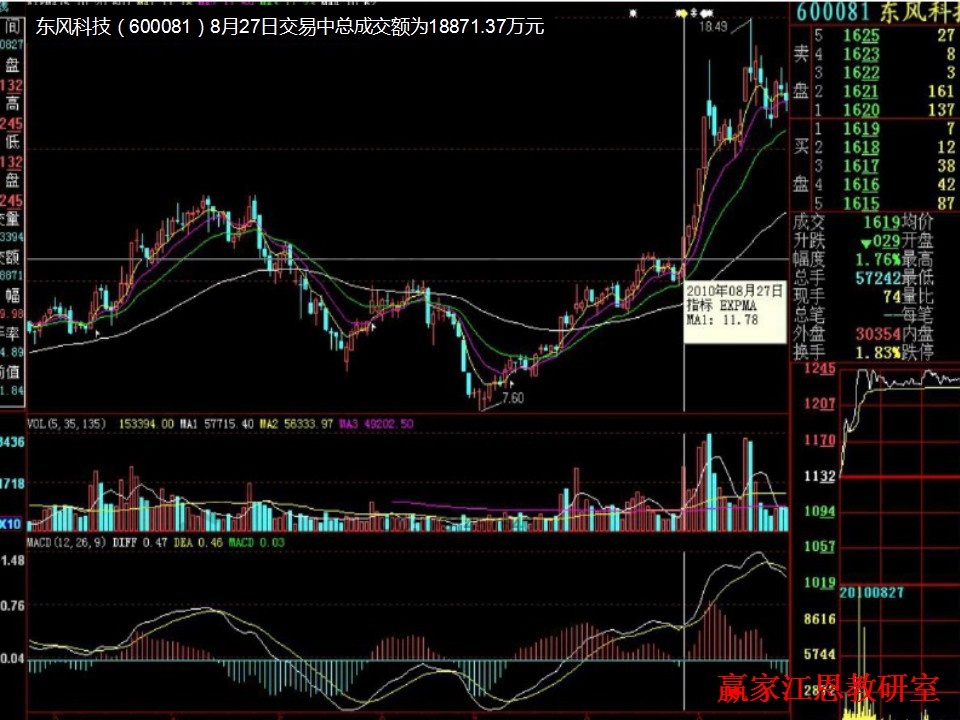Click the VOL(5,35,135) indicator label
The height and width of the screenshot is (720, 960).
[66, 424]
